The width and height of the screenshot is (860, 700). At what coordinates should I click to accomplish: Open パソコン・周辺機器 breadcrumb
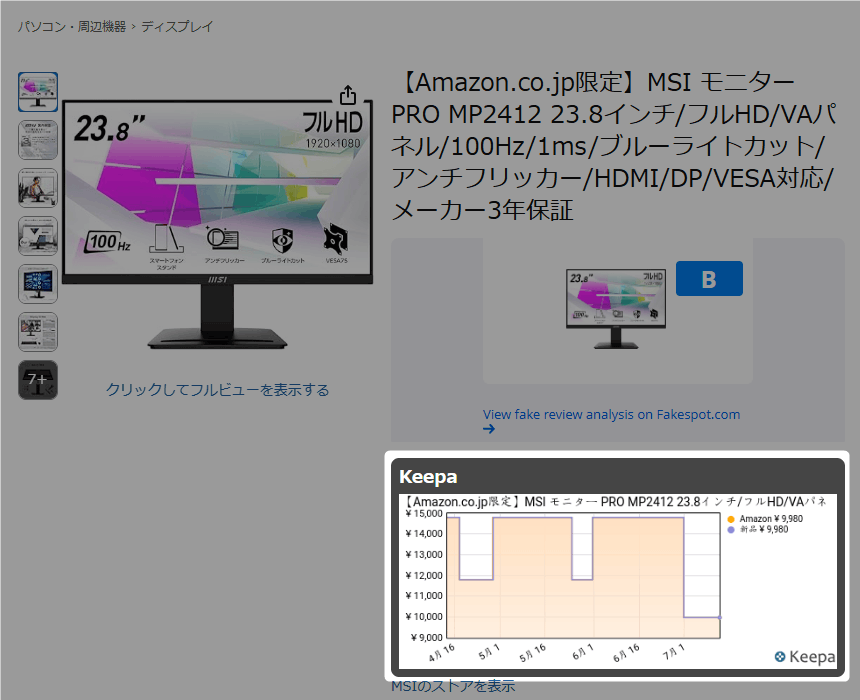click(72, 26)
